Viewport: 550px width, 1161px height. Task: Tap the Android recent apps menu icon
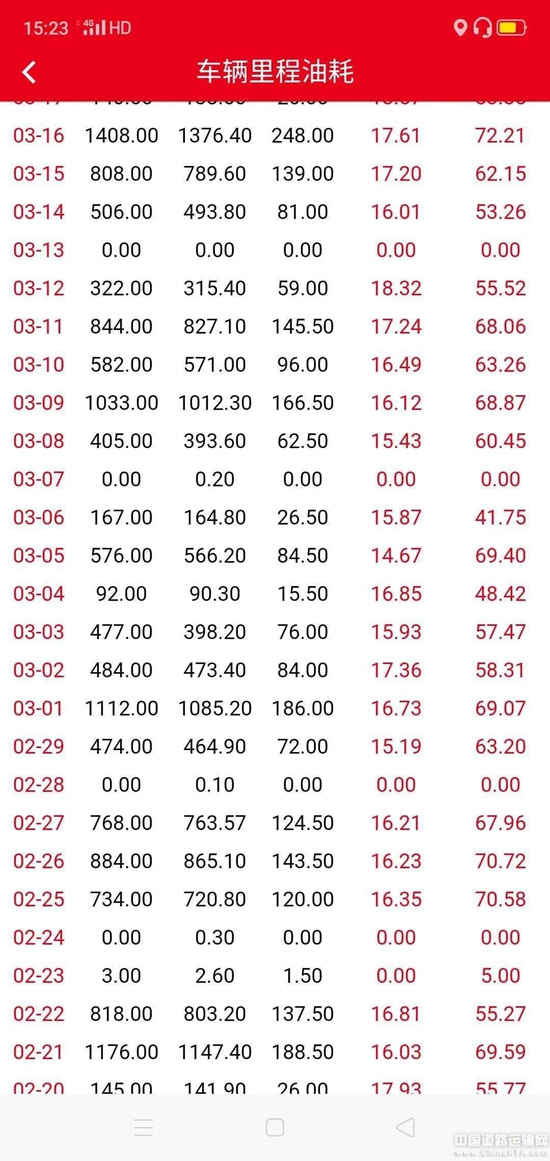[x=144, y=1128]
